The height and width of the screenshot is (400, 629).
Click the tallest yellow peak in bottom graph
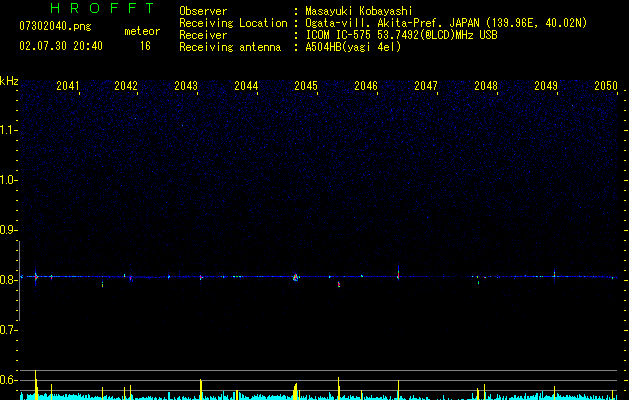(36, 385)
